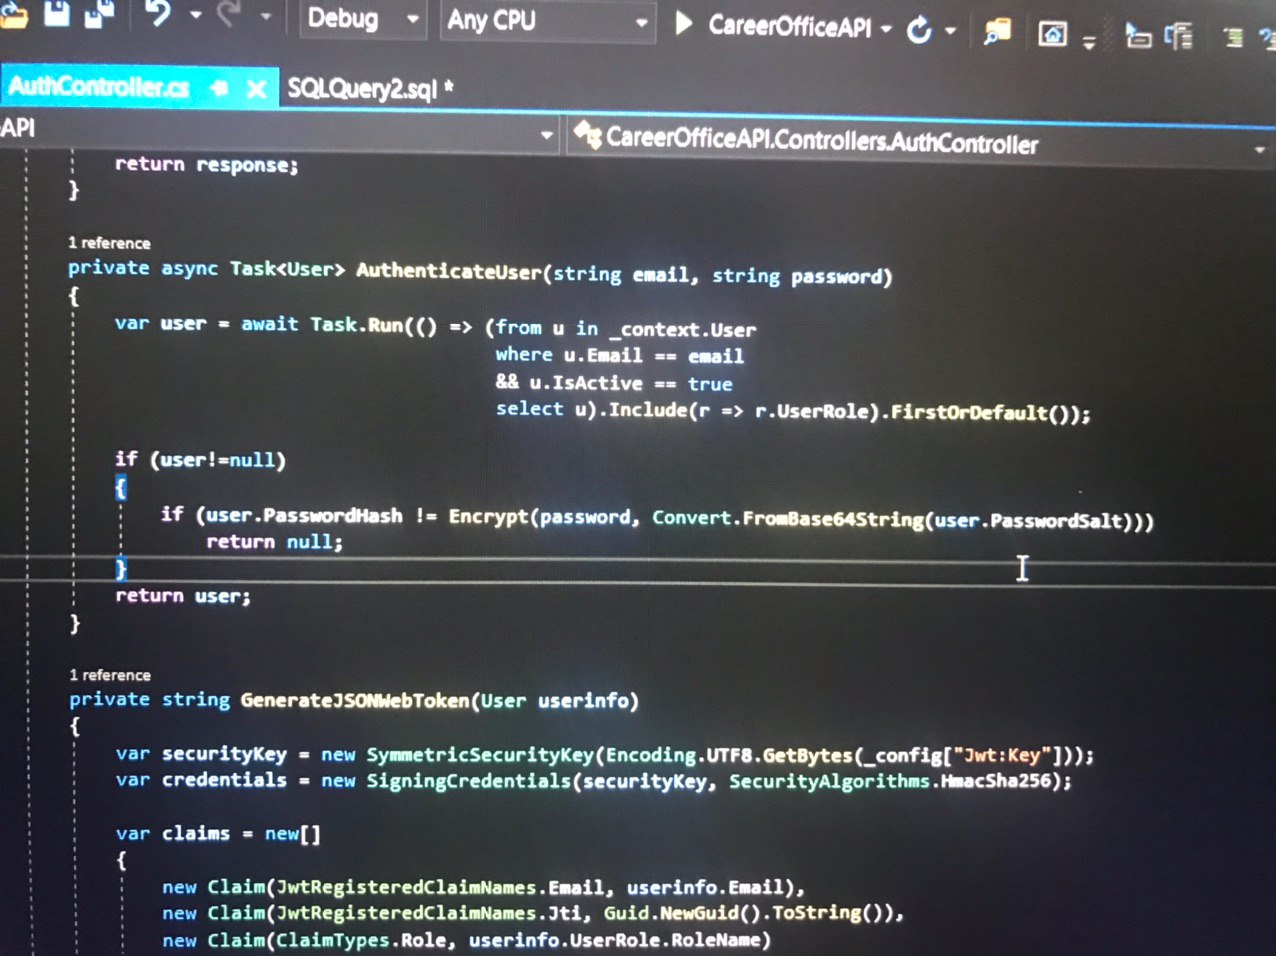
Task: Open the Redo history dropdown arrow
Action: 265,16
